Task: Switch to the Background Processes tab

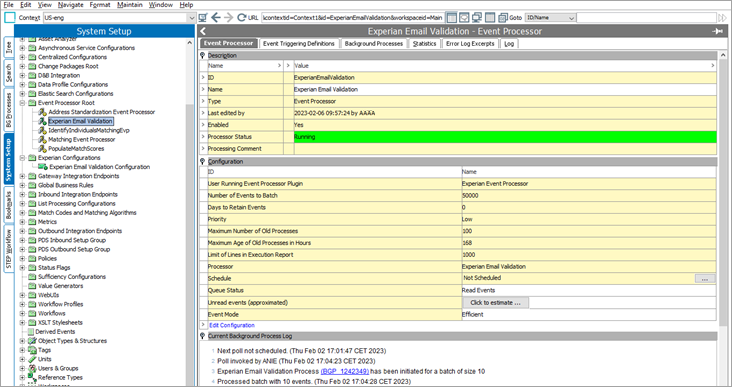Action: 373,43
